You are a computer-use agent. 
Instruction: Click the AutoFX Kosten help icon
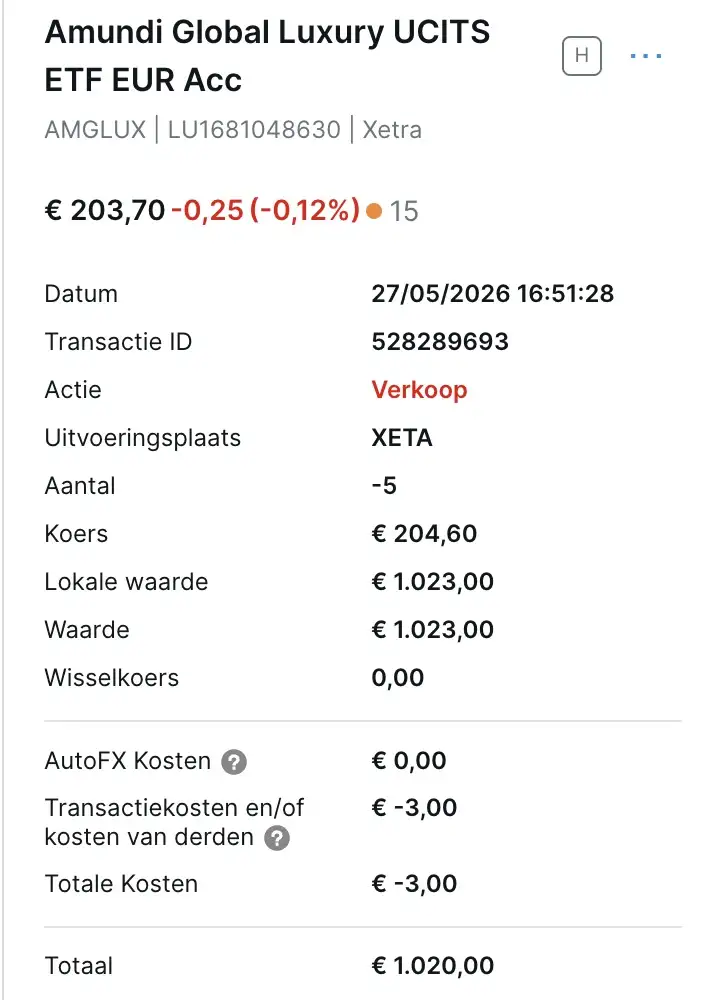(x=234, y=761)
